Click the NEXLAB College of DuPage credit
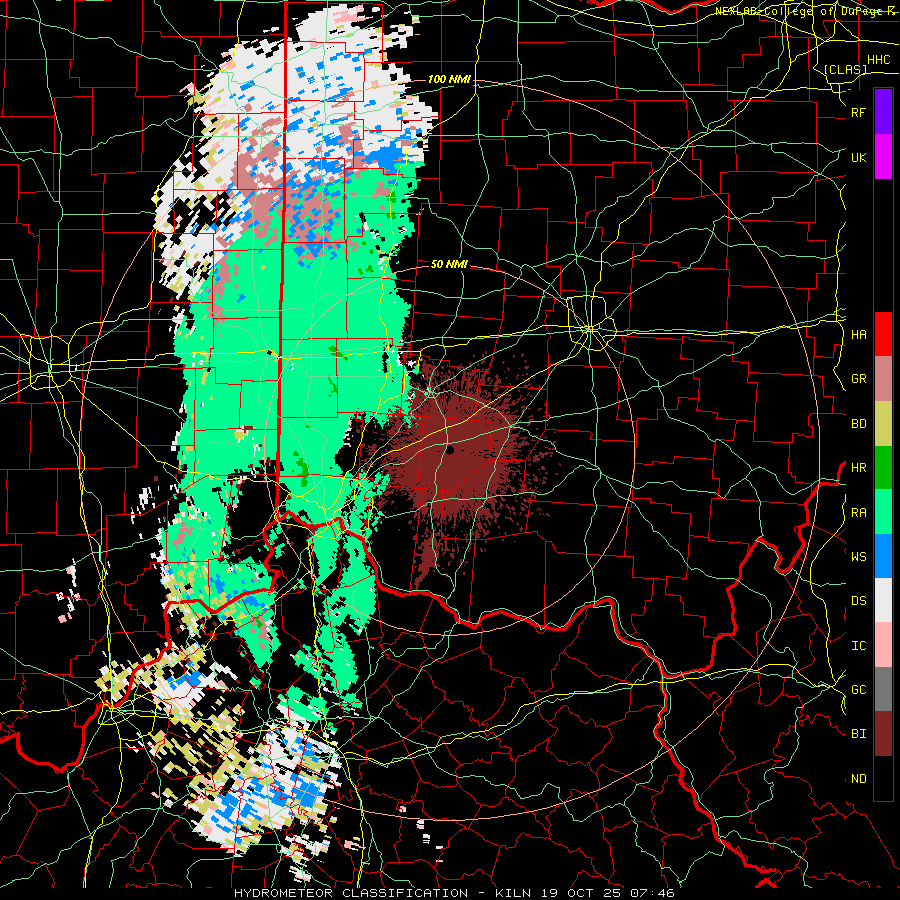This screenshot has width=900, height=900. [805, 11]
